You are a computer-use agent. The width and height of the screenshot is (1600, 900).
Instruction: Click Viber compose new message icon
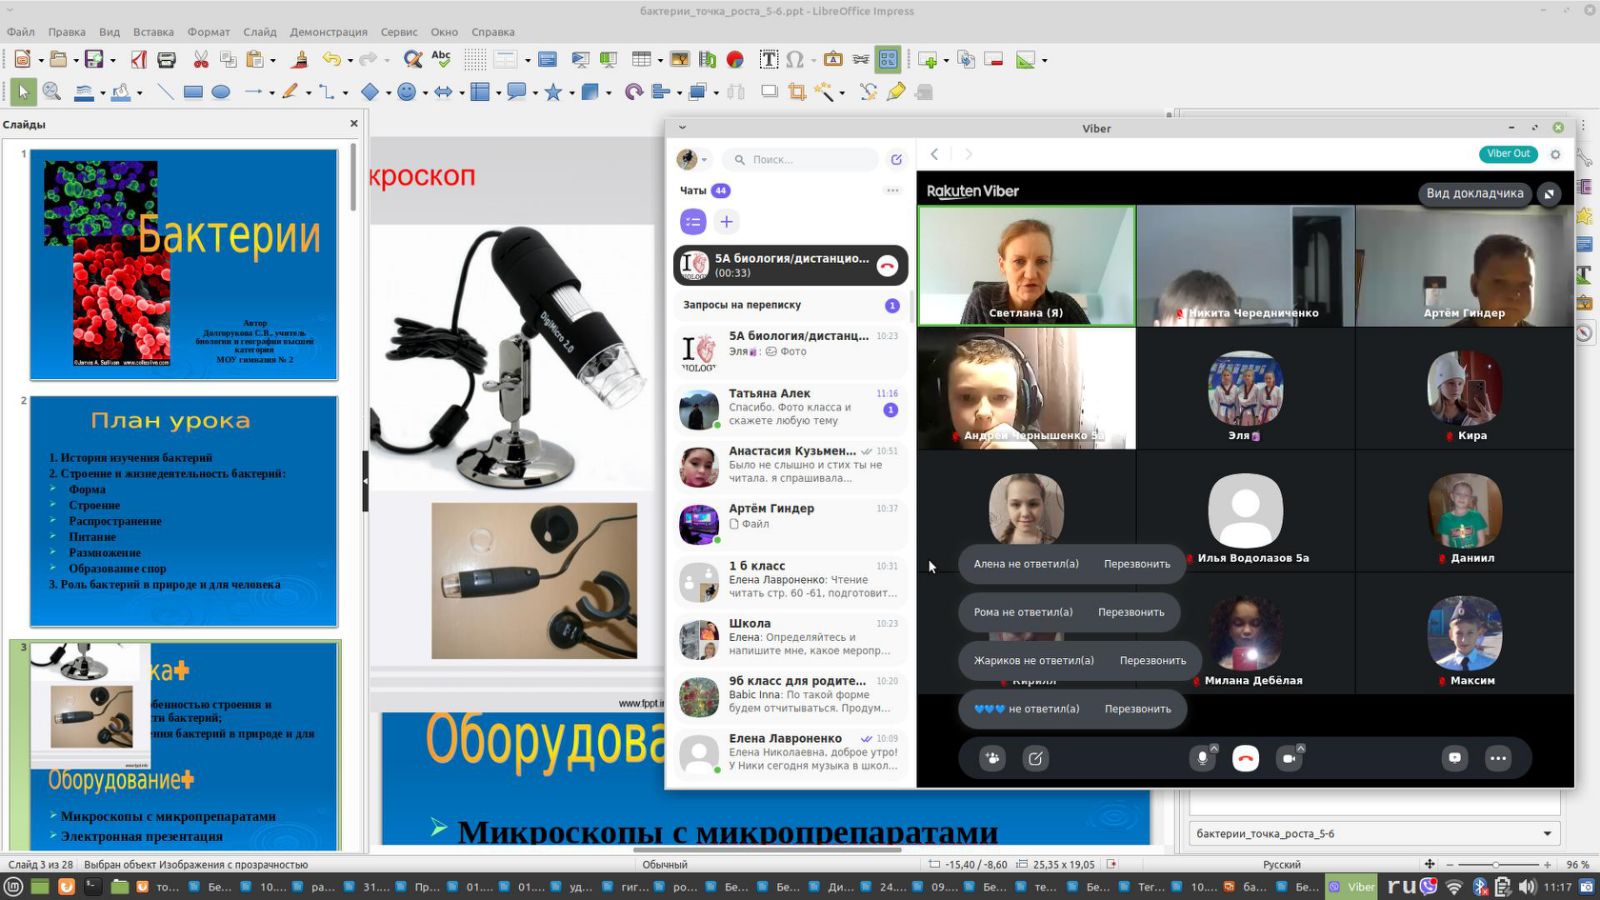pyautogui.click(x=896, y=159)
